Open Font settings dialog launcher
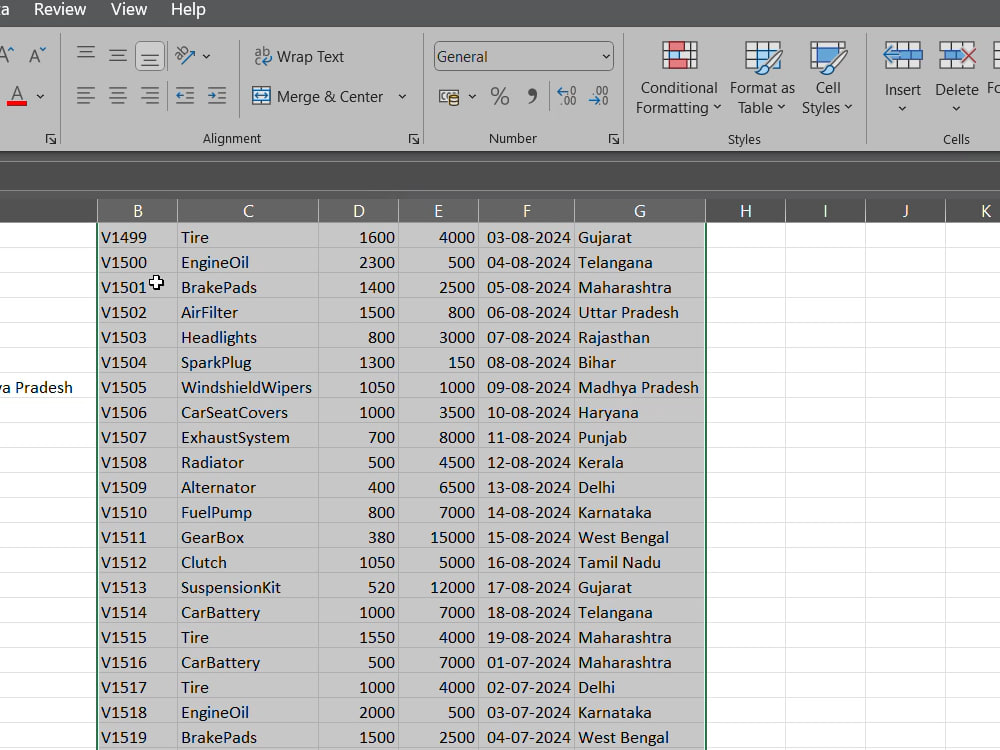This screenshot has height=750, width=1000. click(51, 139)
